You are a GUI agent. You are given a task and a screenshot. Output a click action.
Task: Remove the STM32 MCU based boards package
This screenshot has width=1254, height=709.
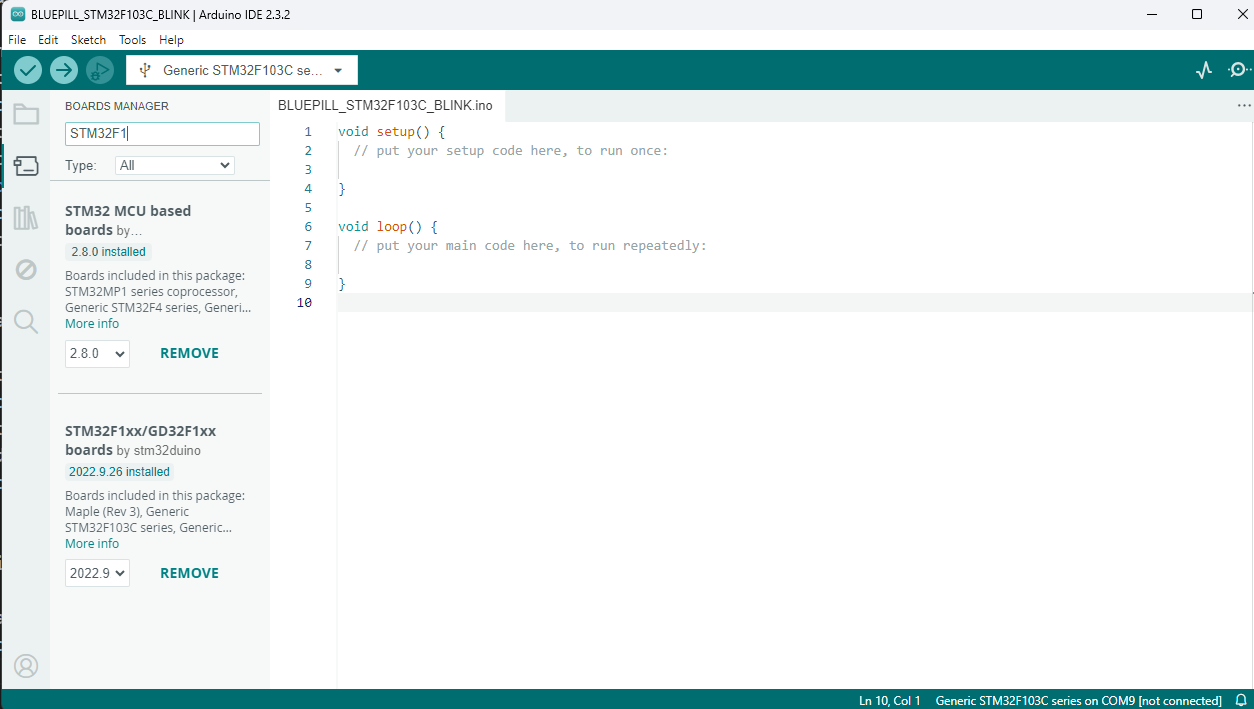pos(189,353)
